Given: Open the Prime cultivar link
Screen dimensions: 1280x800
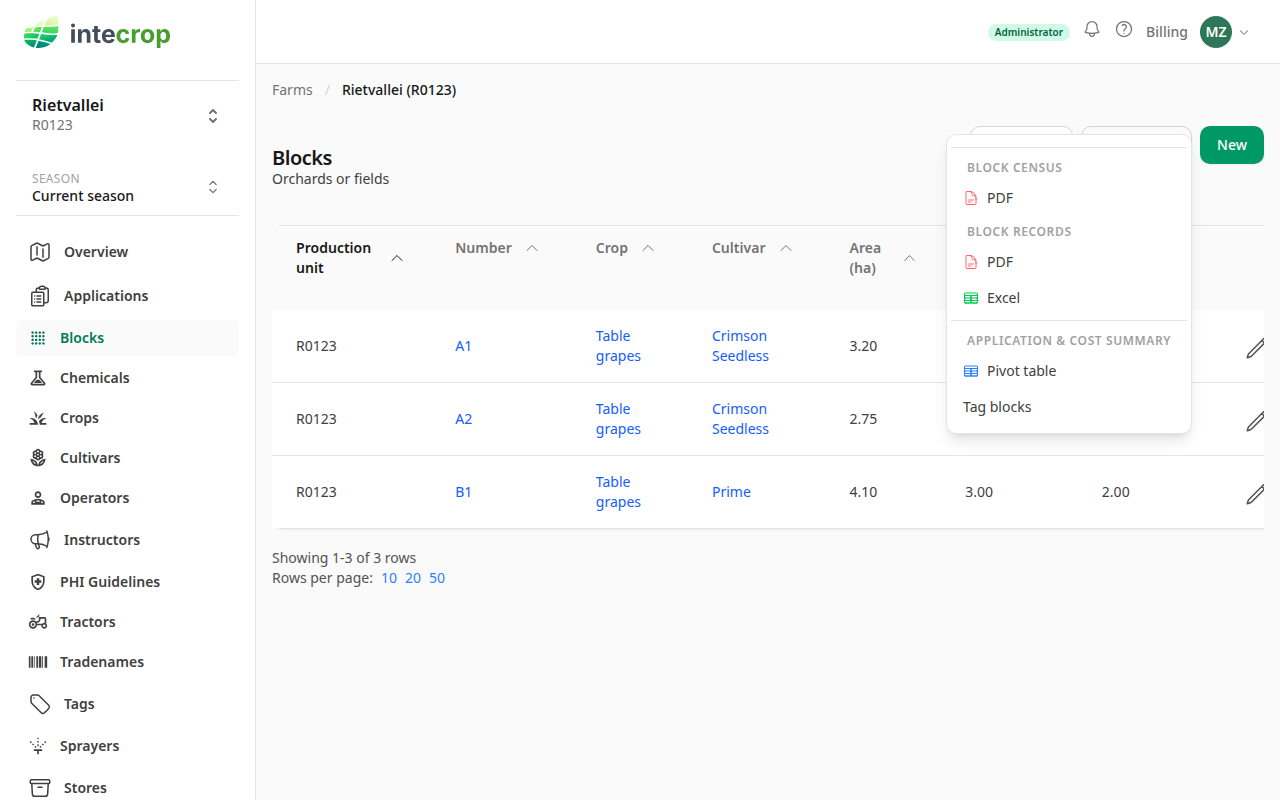Looking at the screenshot, I should coord(731,492).
